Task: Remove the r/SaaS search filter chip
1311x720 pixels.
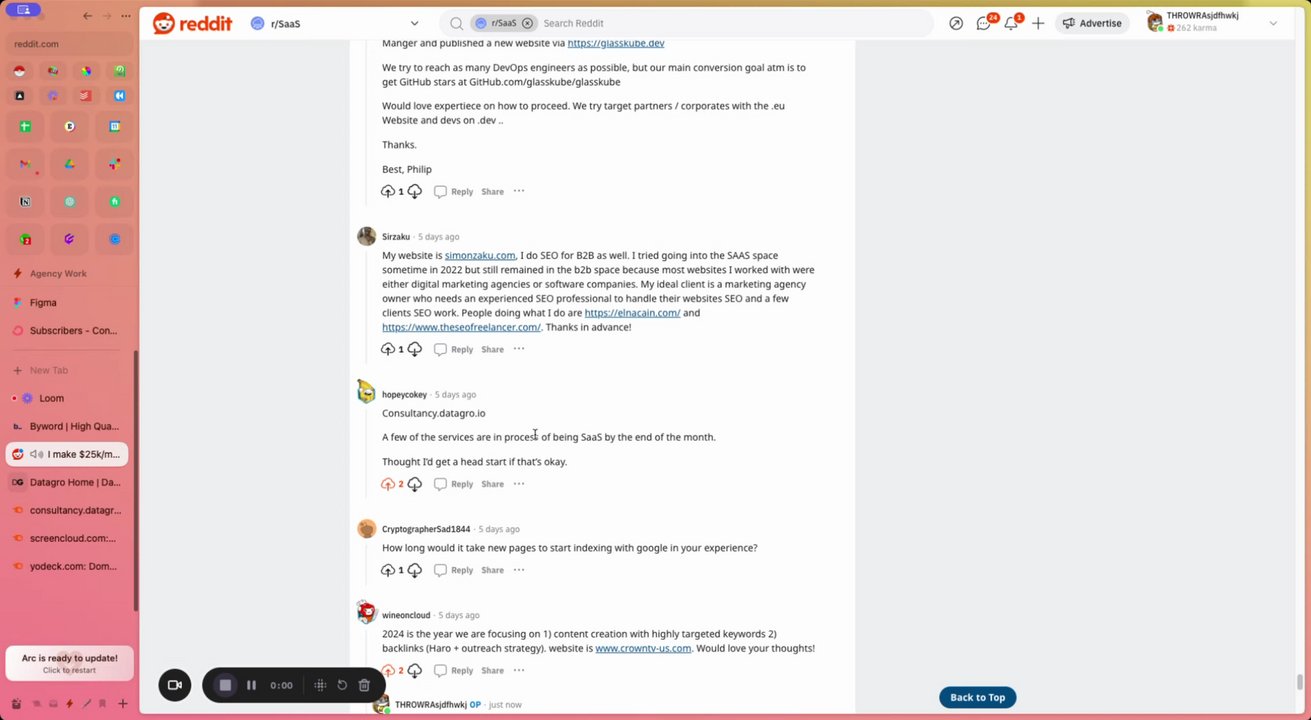Action: 527,23
